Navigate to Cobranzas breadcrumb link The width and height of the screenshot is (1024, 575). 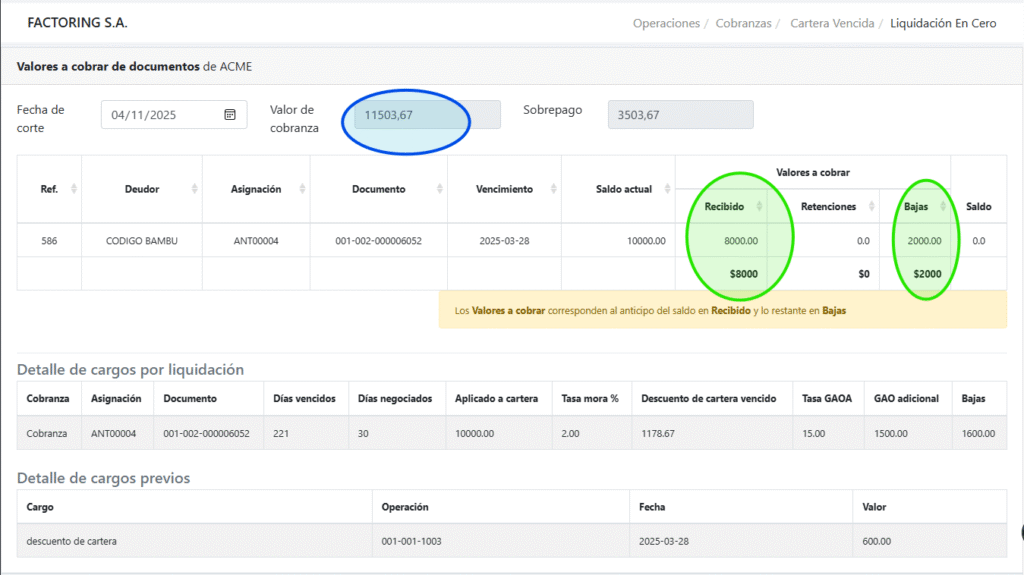743,23
